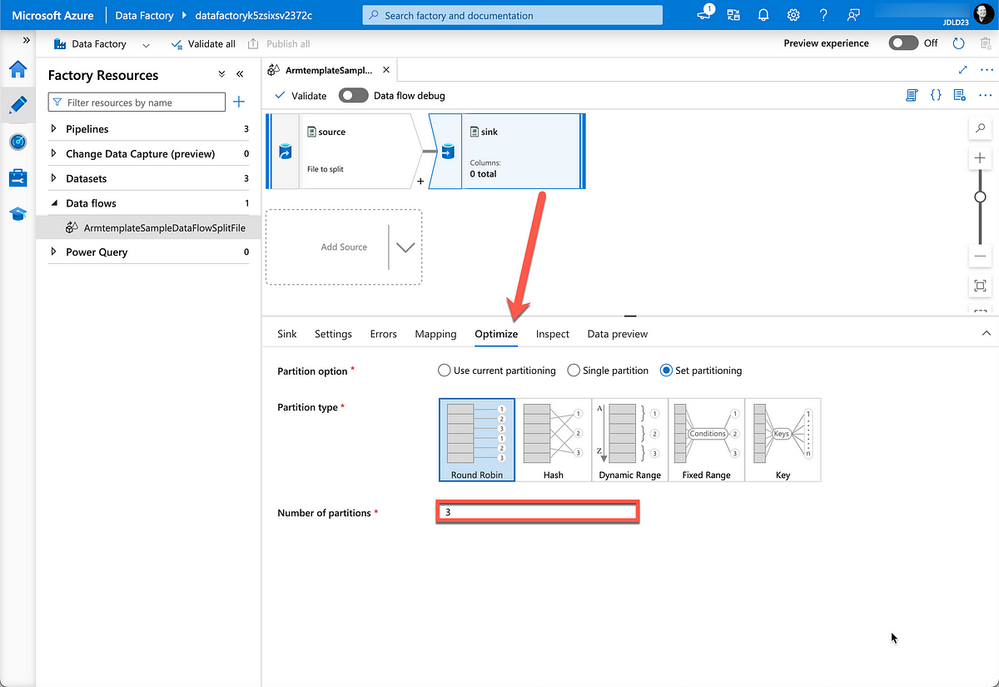Open the Monitor gauge icon
The width and height of the screenshot is (999, 687).
[18, 141]
